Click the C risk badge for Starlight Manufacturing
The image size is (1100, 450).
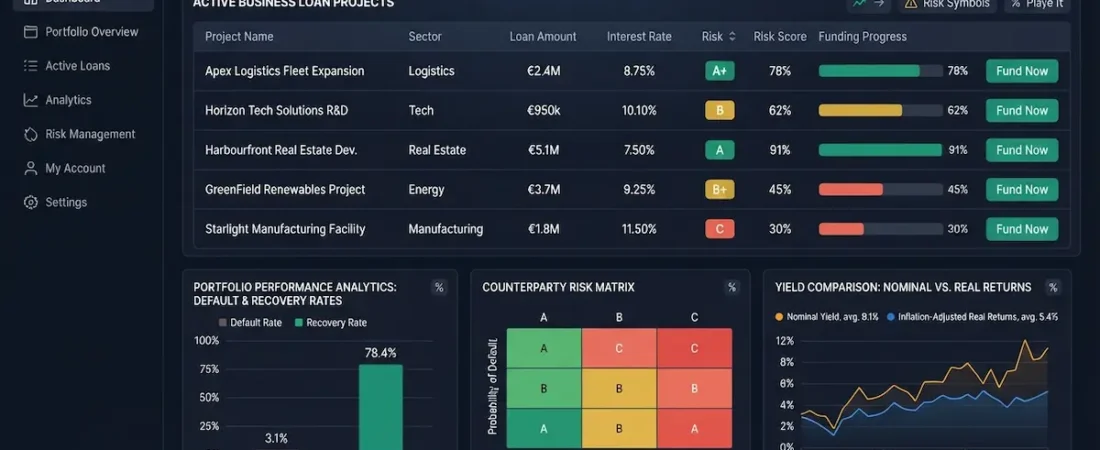(720, 229)
